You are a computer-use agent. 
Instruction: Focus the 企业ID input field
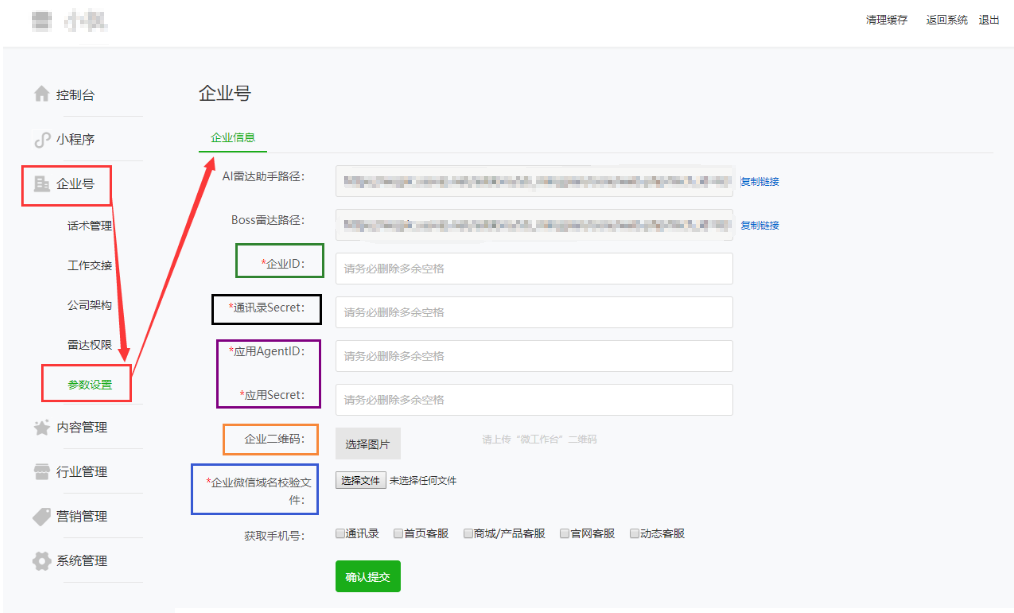click(534, 268)
